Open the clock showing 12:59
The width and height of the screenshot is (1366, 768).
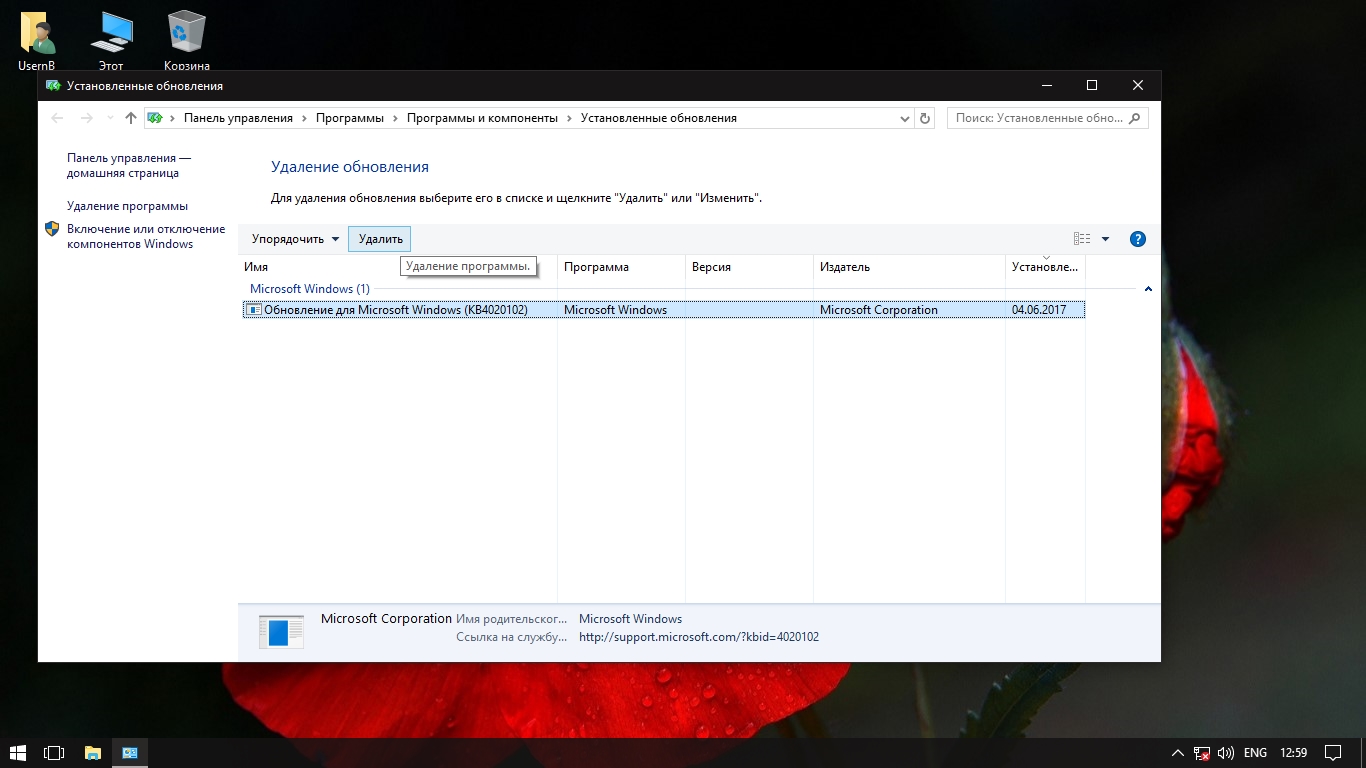[x=1294, y=753]
